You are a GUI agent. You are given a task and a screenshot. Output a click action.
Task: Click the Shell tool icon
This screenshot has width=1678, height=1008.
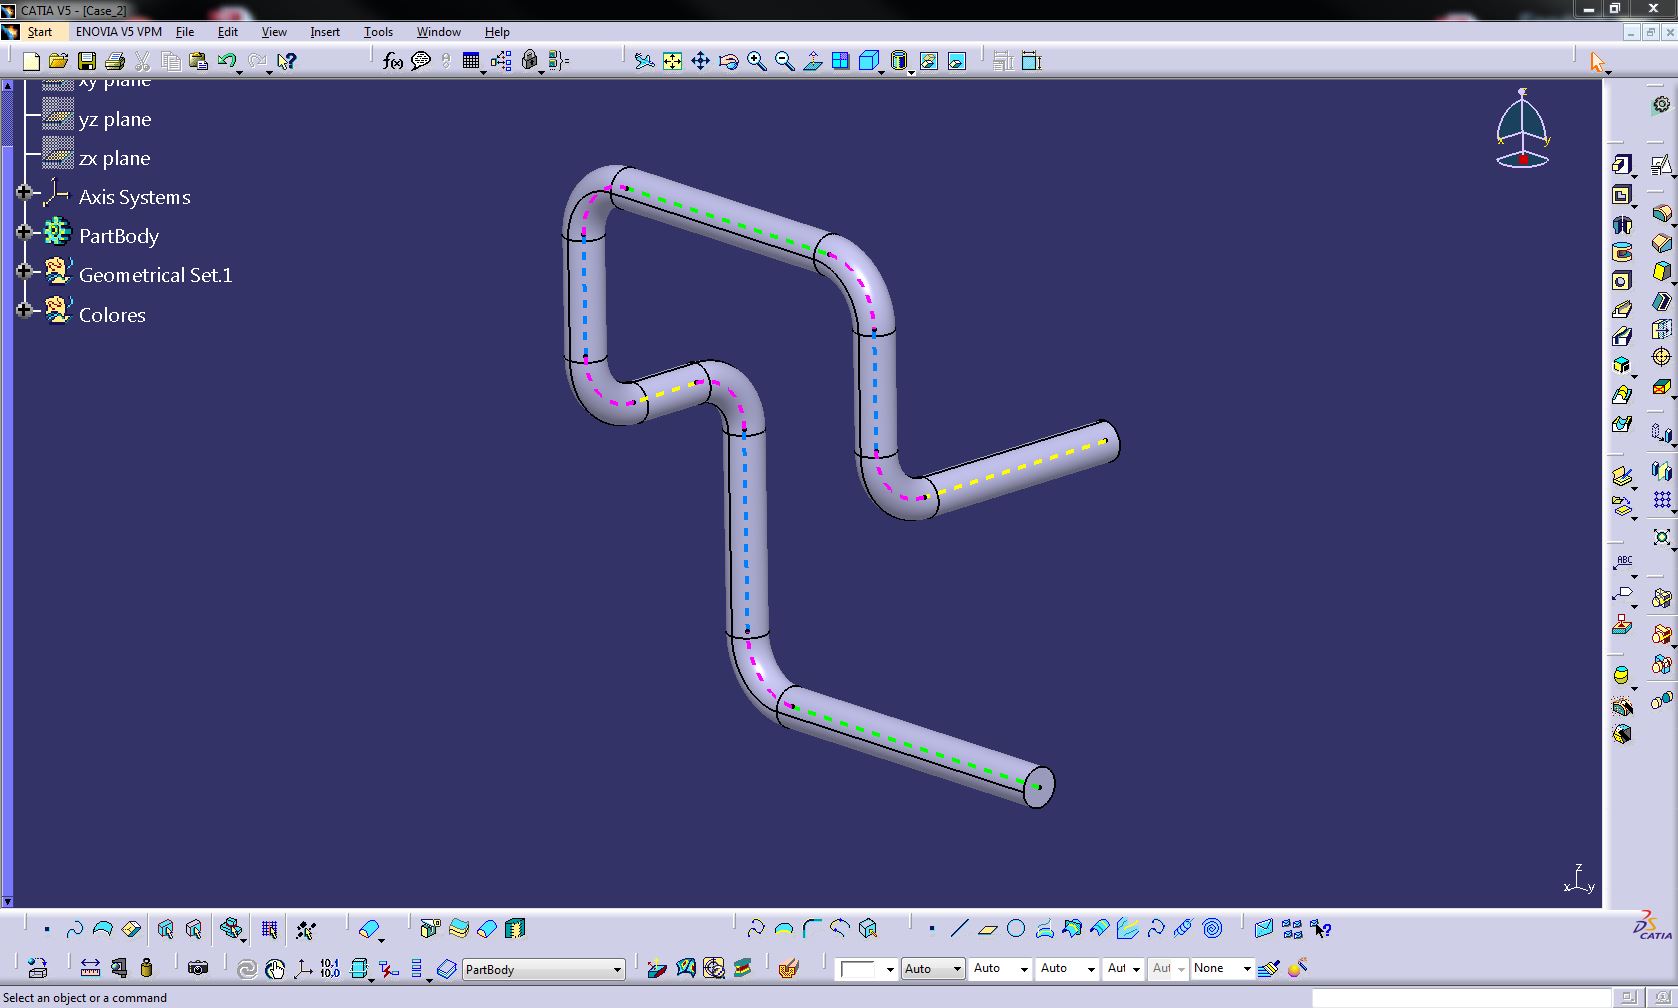pos(1661,301)
